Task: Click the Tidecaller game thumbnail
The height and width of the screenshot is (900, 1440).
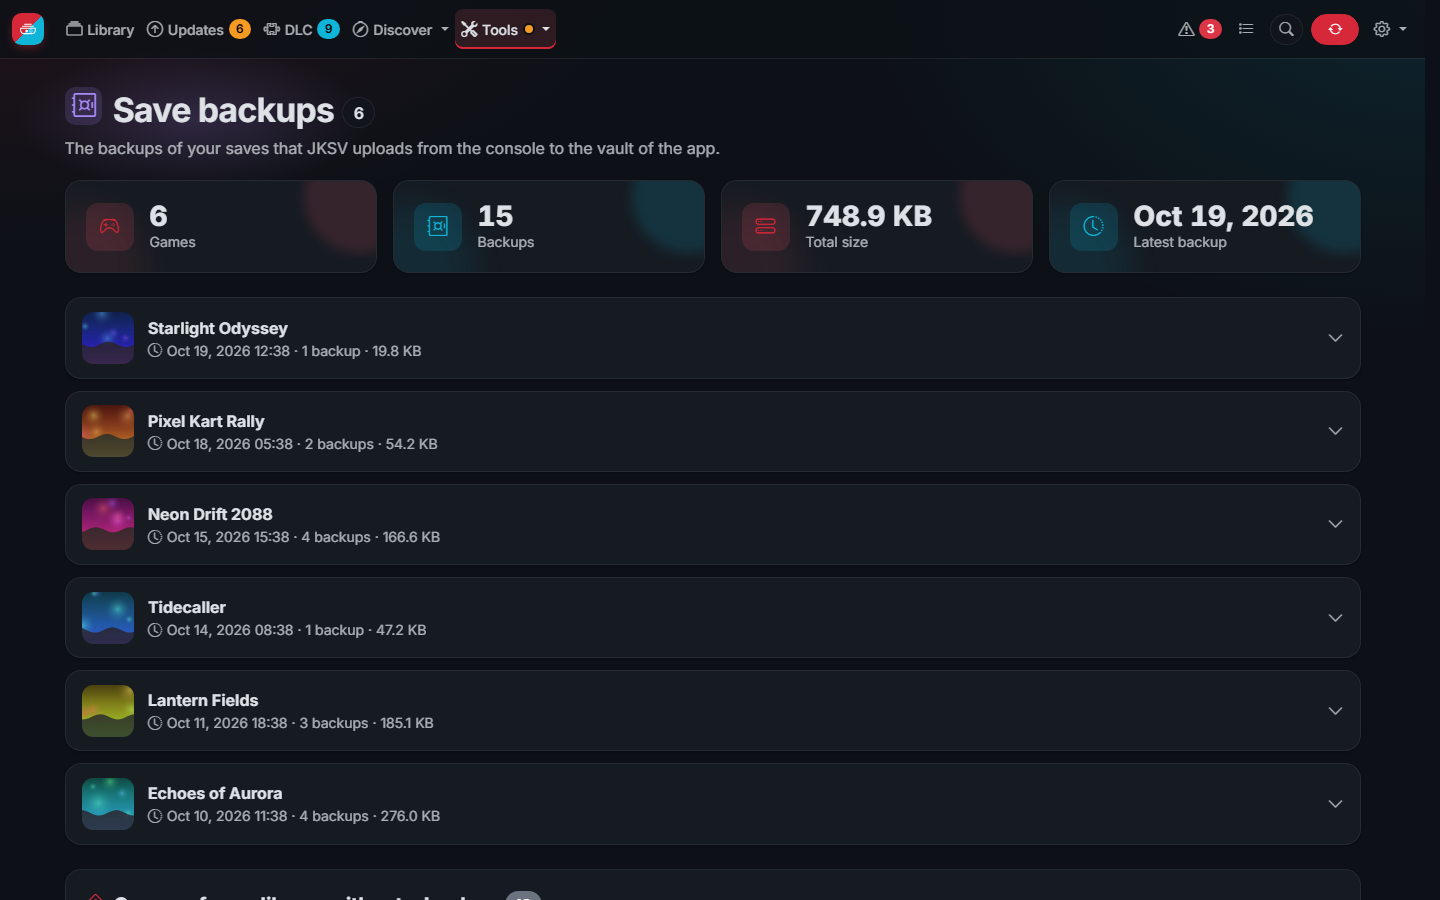Action: (108, 618)
